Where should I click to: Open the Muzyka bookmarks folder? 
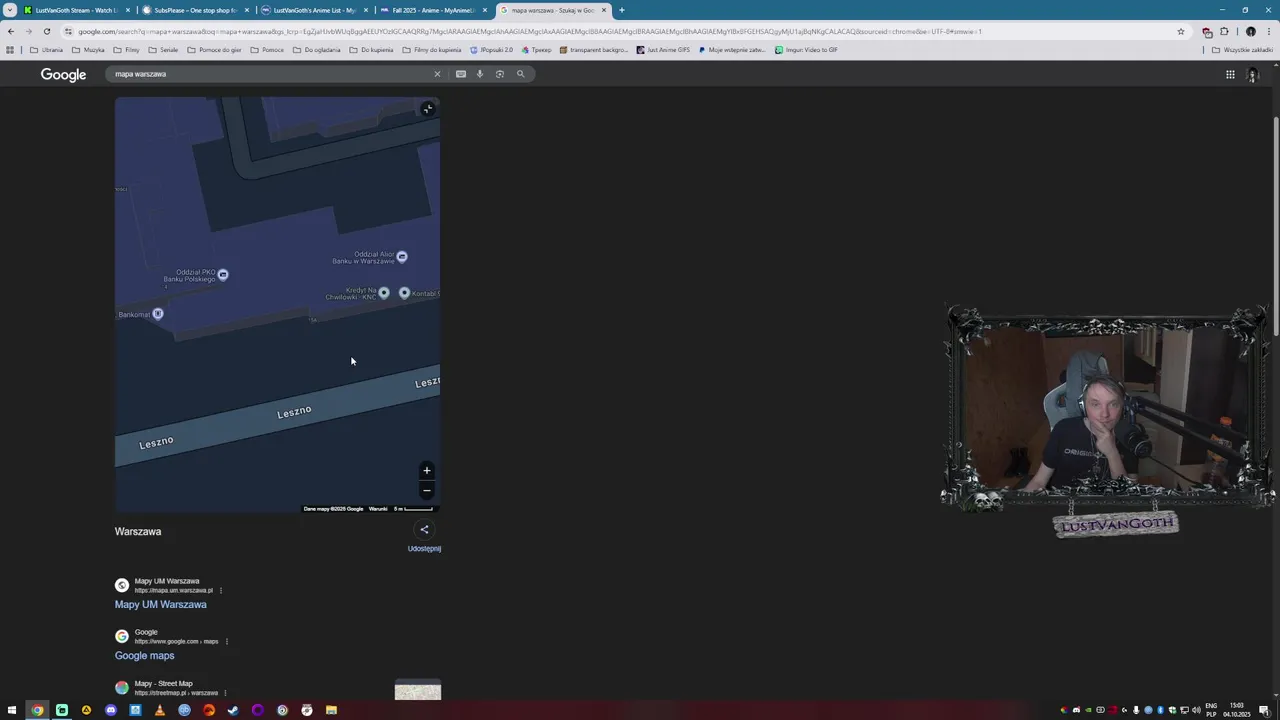[x=88, y=50]
